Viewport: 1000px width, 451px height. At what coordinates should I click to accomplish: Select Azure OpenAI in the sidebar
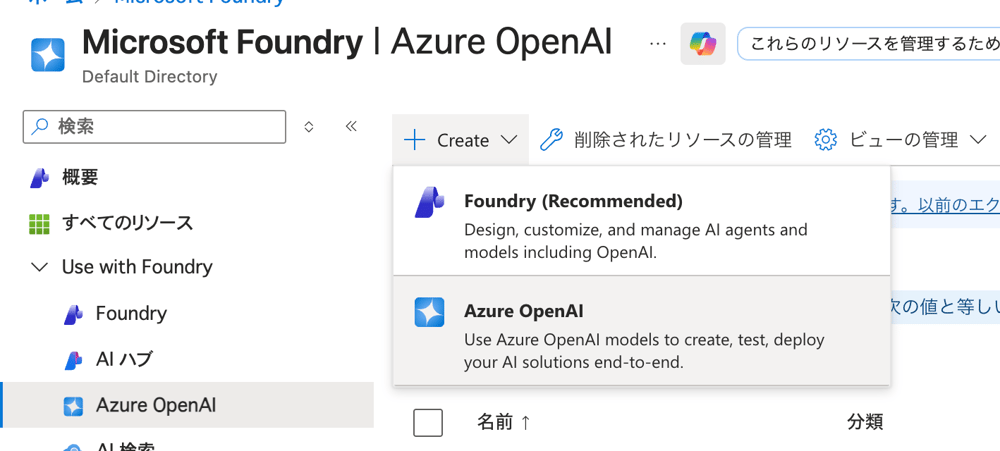pyautogui.click(x=155, y=405)
